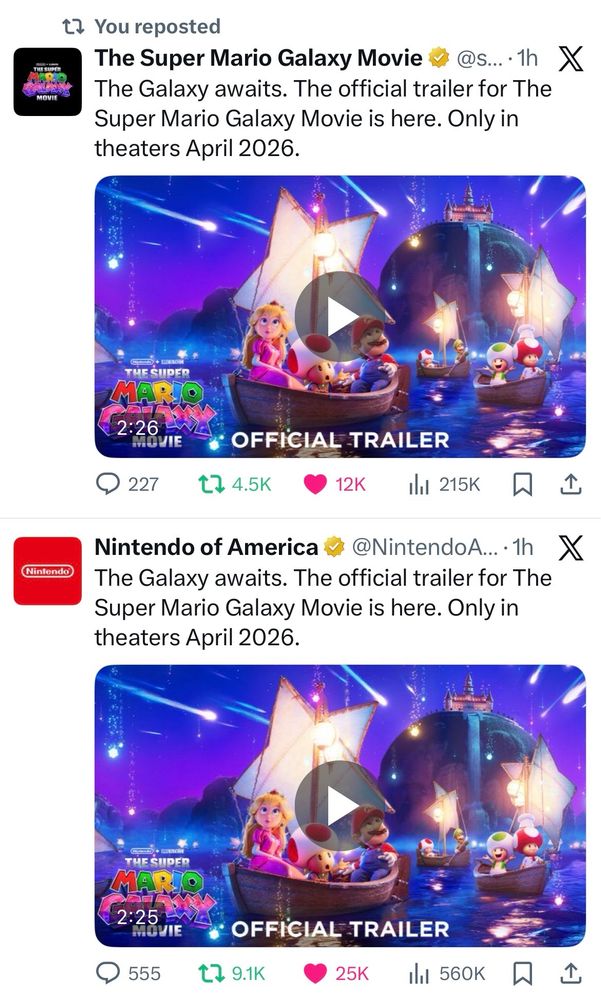Undo repost on Super Mario Galaxy Movie post
This screenshot has height=1000, width=601.
click(234, 485)
